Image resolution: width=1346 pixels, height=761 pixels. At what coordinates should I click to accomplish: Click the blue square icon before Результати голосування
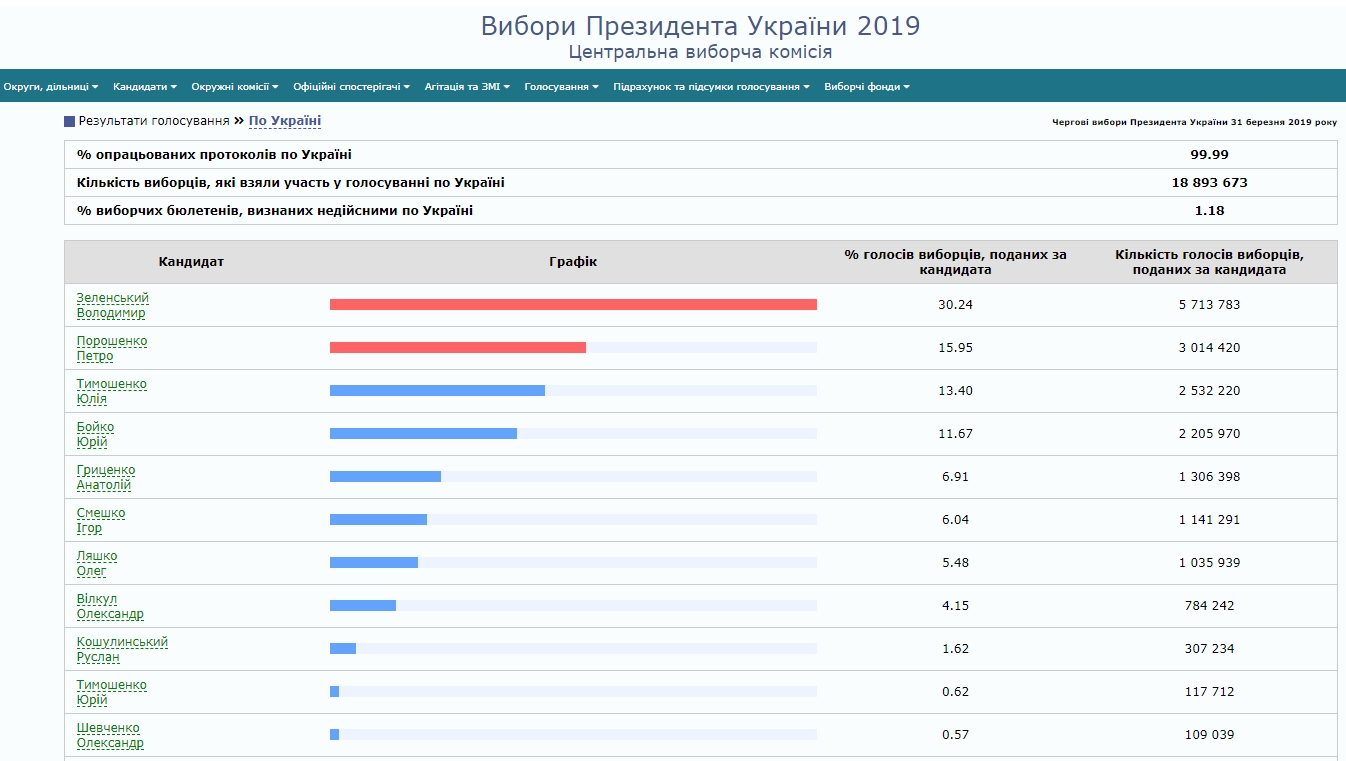70,122
